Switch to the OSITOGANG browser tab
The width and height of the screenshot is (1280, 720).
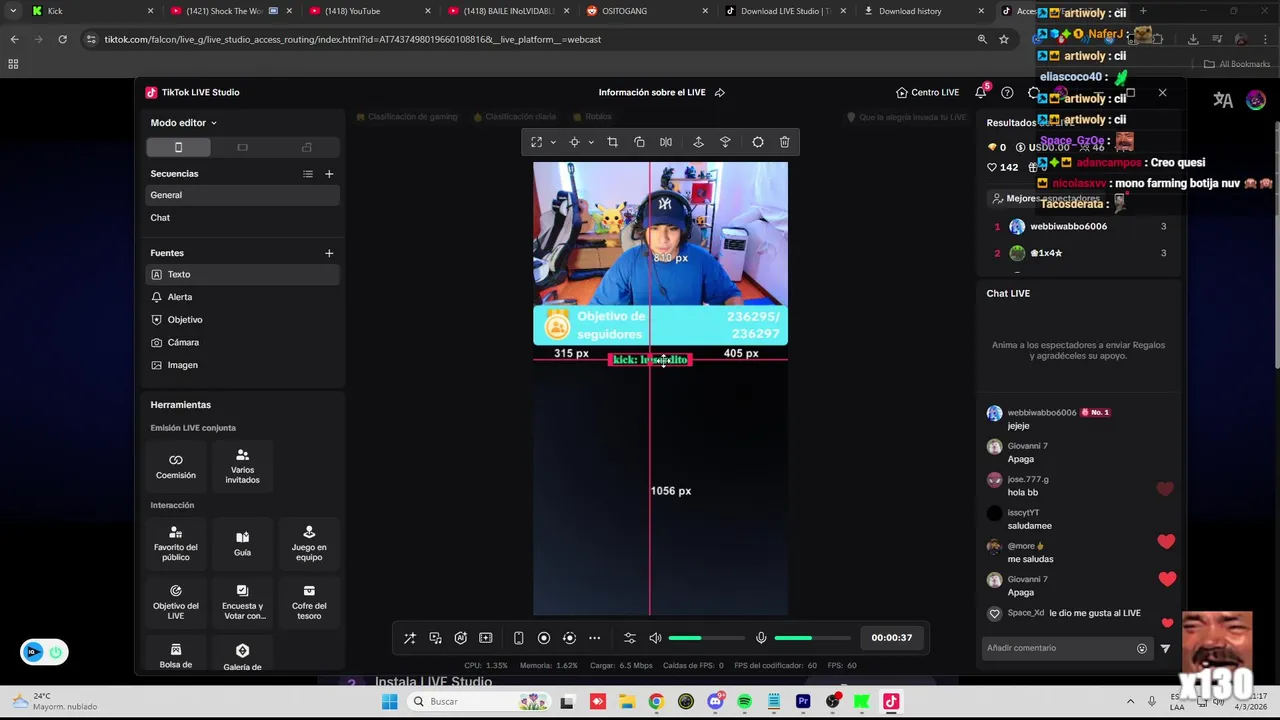click(645, 11)
